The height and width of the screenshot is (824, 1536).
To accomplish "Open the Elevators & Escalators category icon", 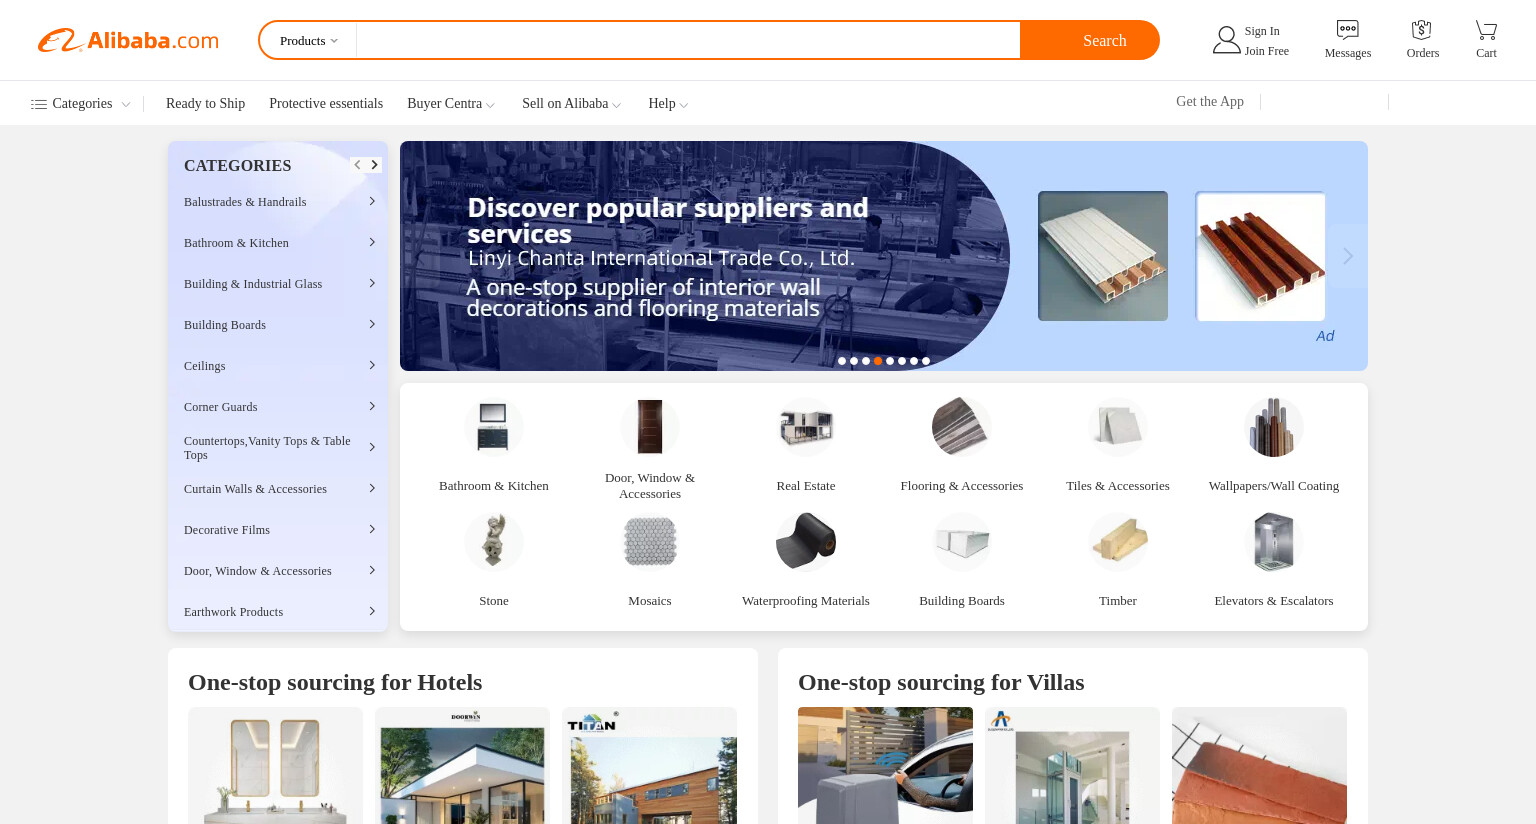I will [1273, 542].
